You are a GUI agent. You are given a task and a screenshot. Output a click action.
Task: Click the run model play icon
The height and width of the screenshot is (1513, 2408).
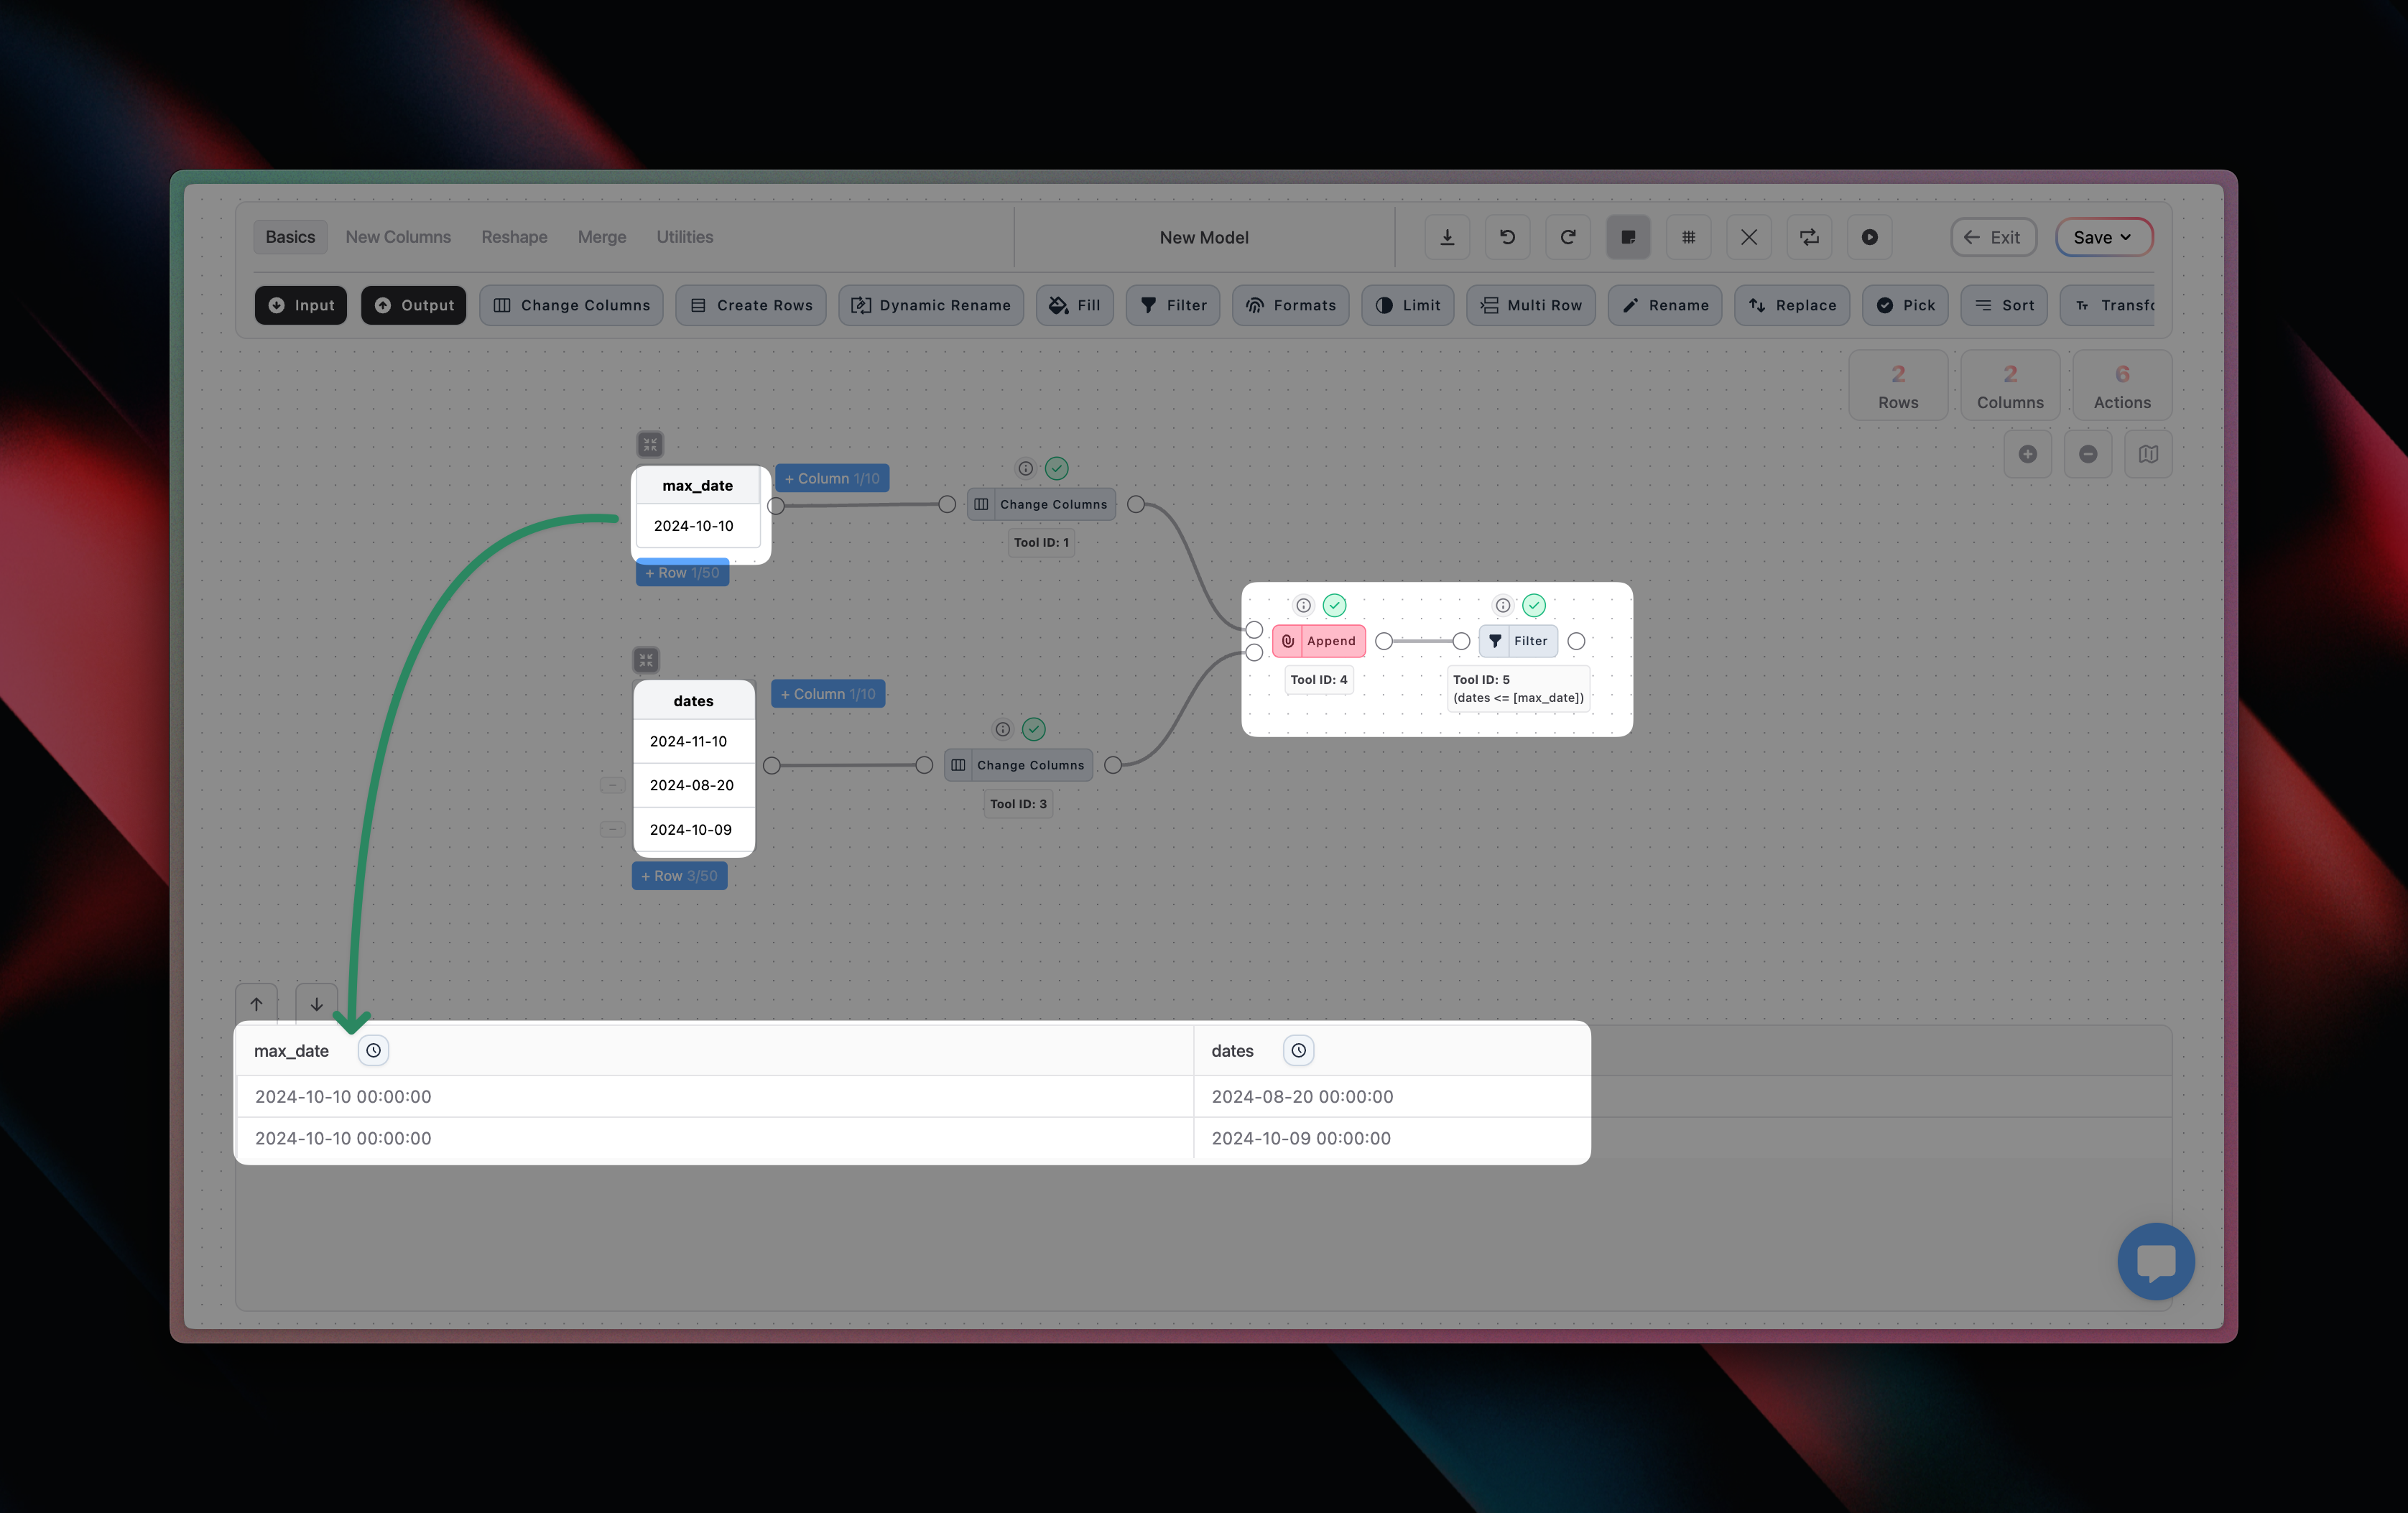1869,237
